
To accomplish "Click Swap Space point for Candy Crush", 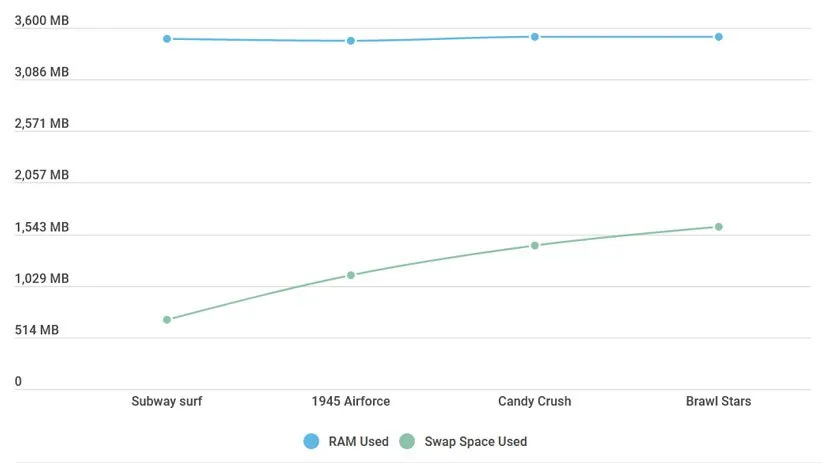I will [535, 245].
